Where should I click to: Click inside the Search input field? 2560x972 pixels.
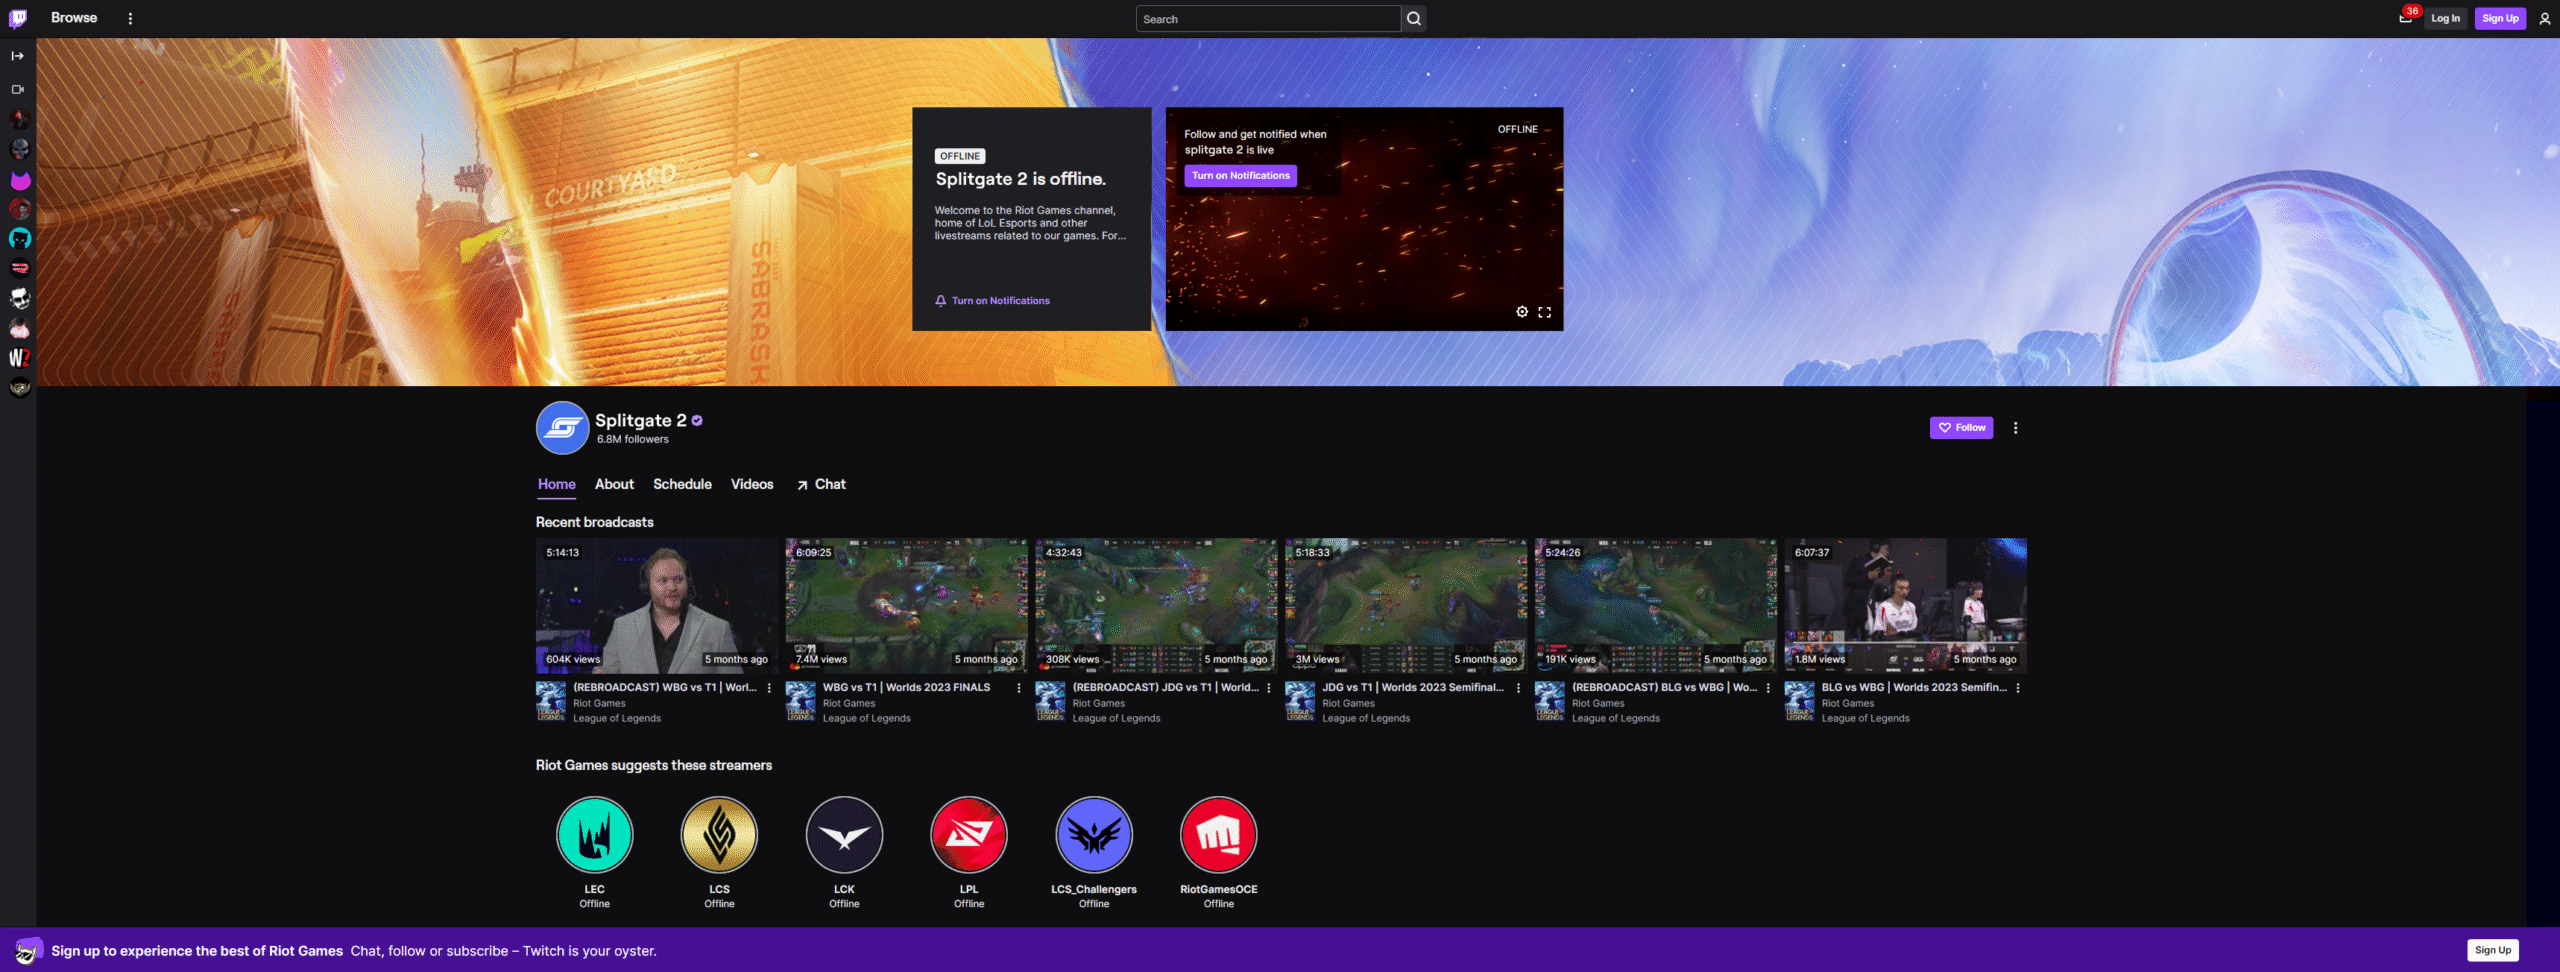[1266, 19]
